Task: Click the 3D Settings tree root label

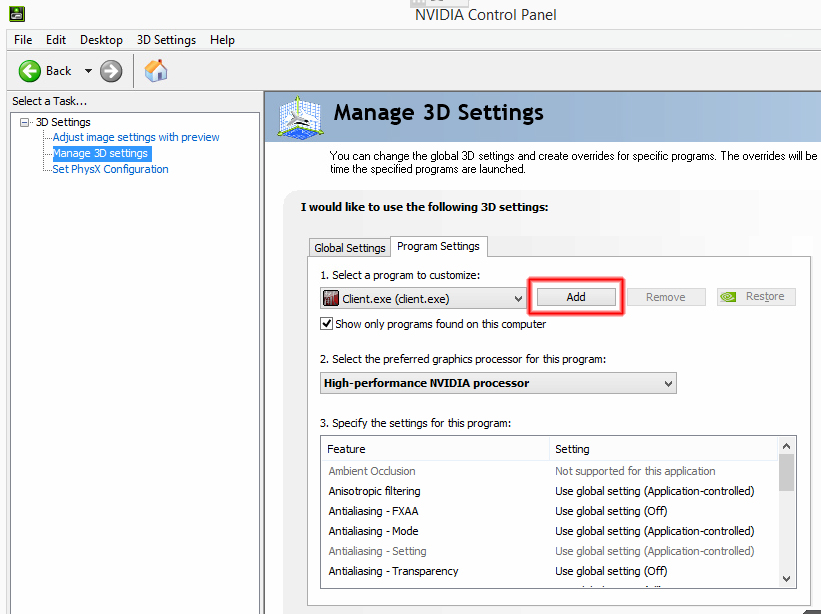Action: click(x=63, y=122)
